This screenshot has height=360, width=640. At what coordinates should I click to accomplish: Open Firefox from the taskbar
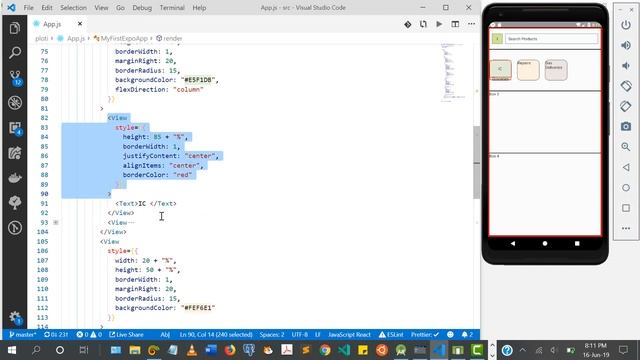[x=230, y=350]
